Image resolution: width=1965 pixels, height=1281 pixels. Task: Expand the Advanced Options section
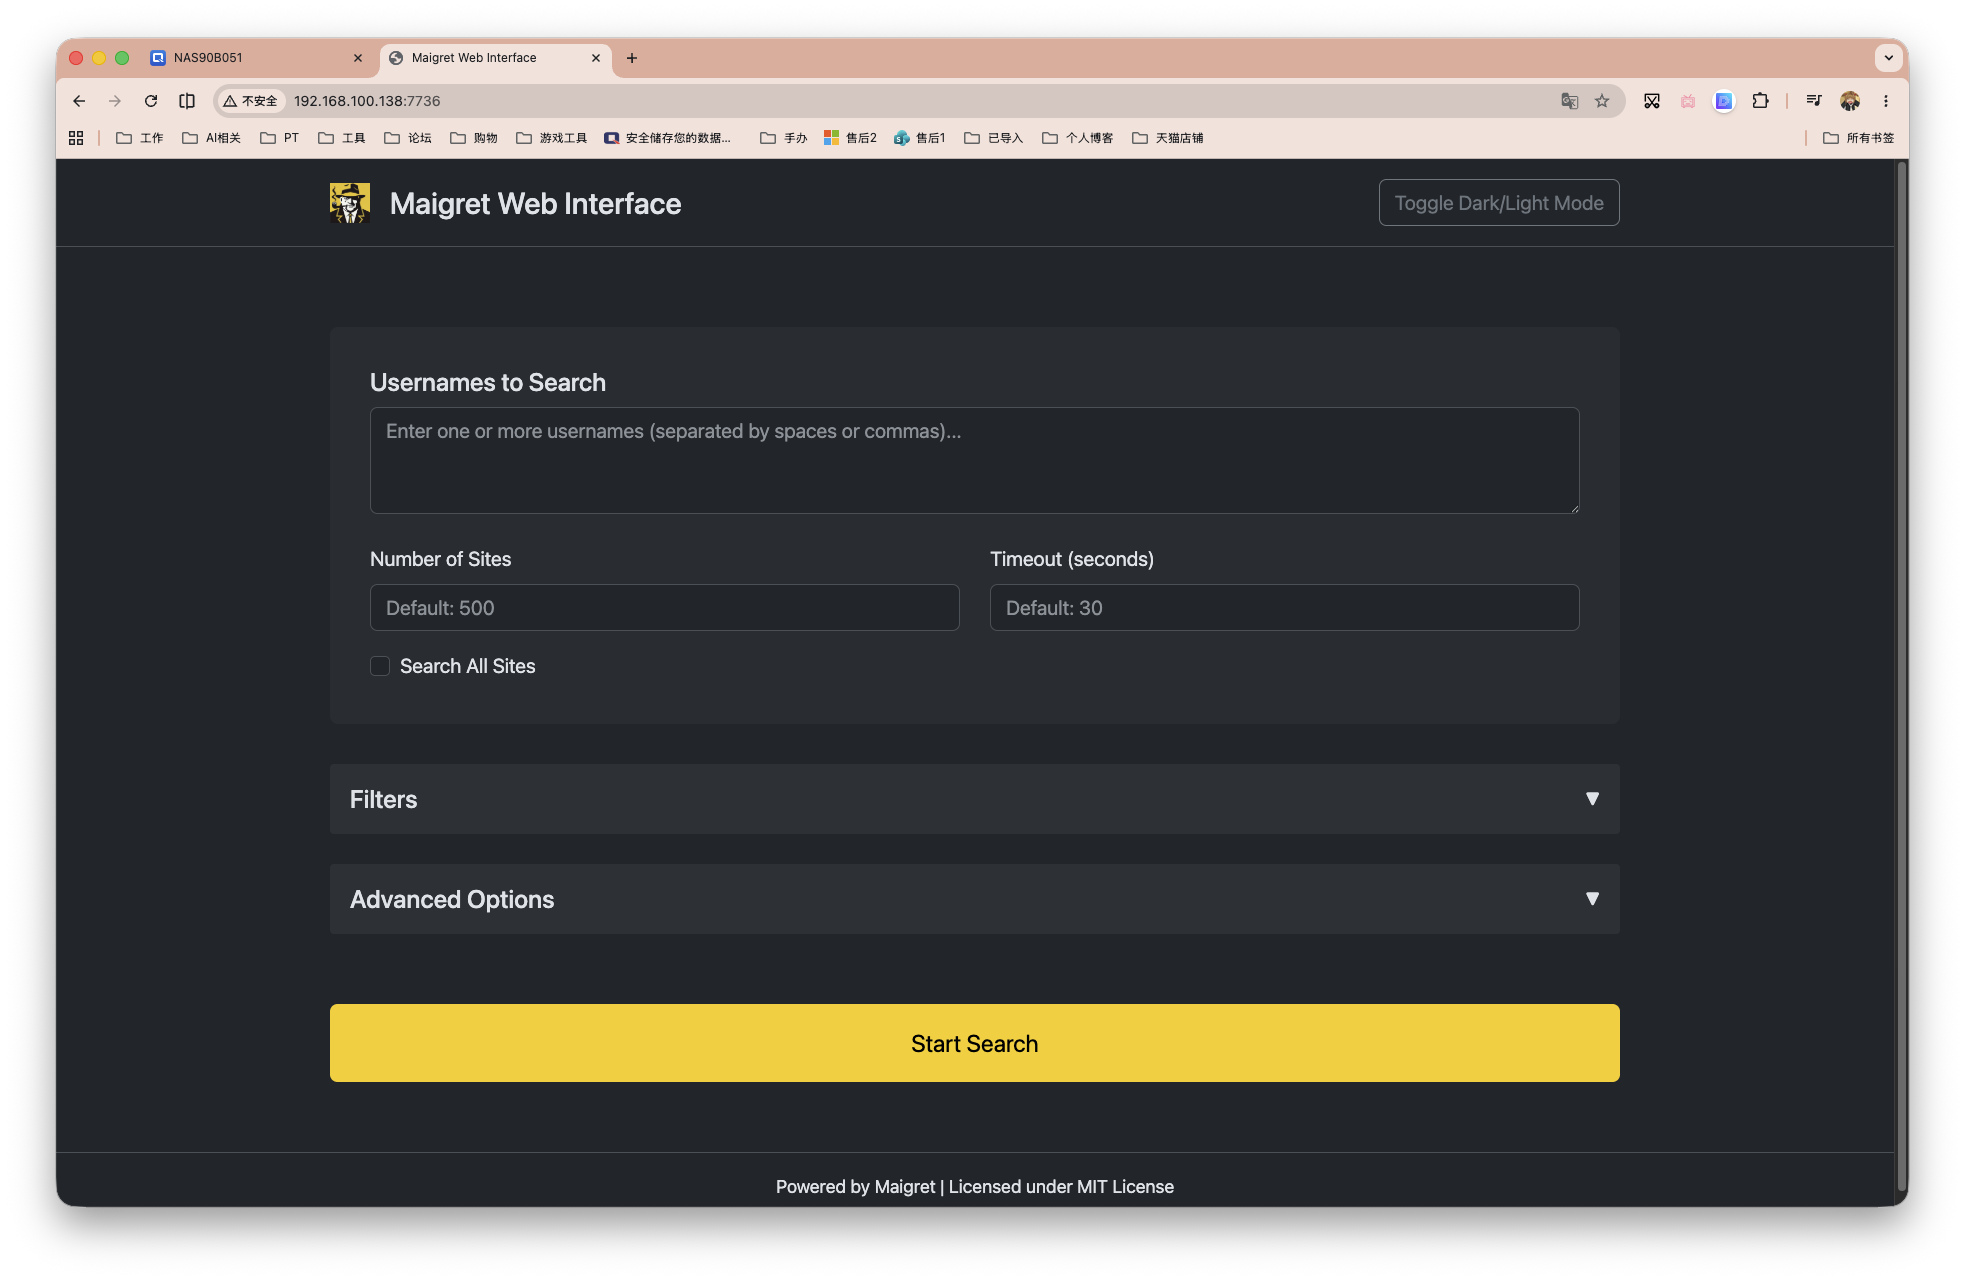[x=975, y=899]
